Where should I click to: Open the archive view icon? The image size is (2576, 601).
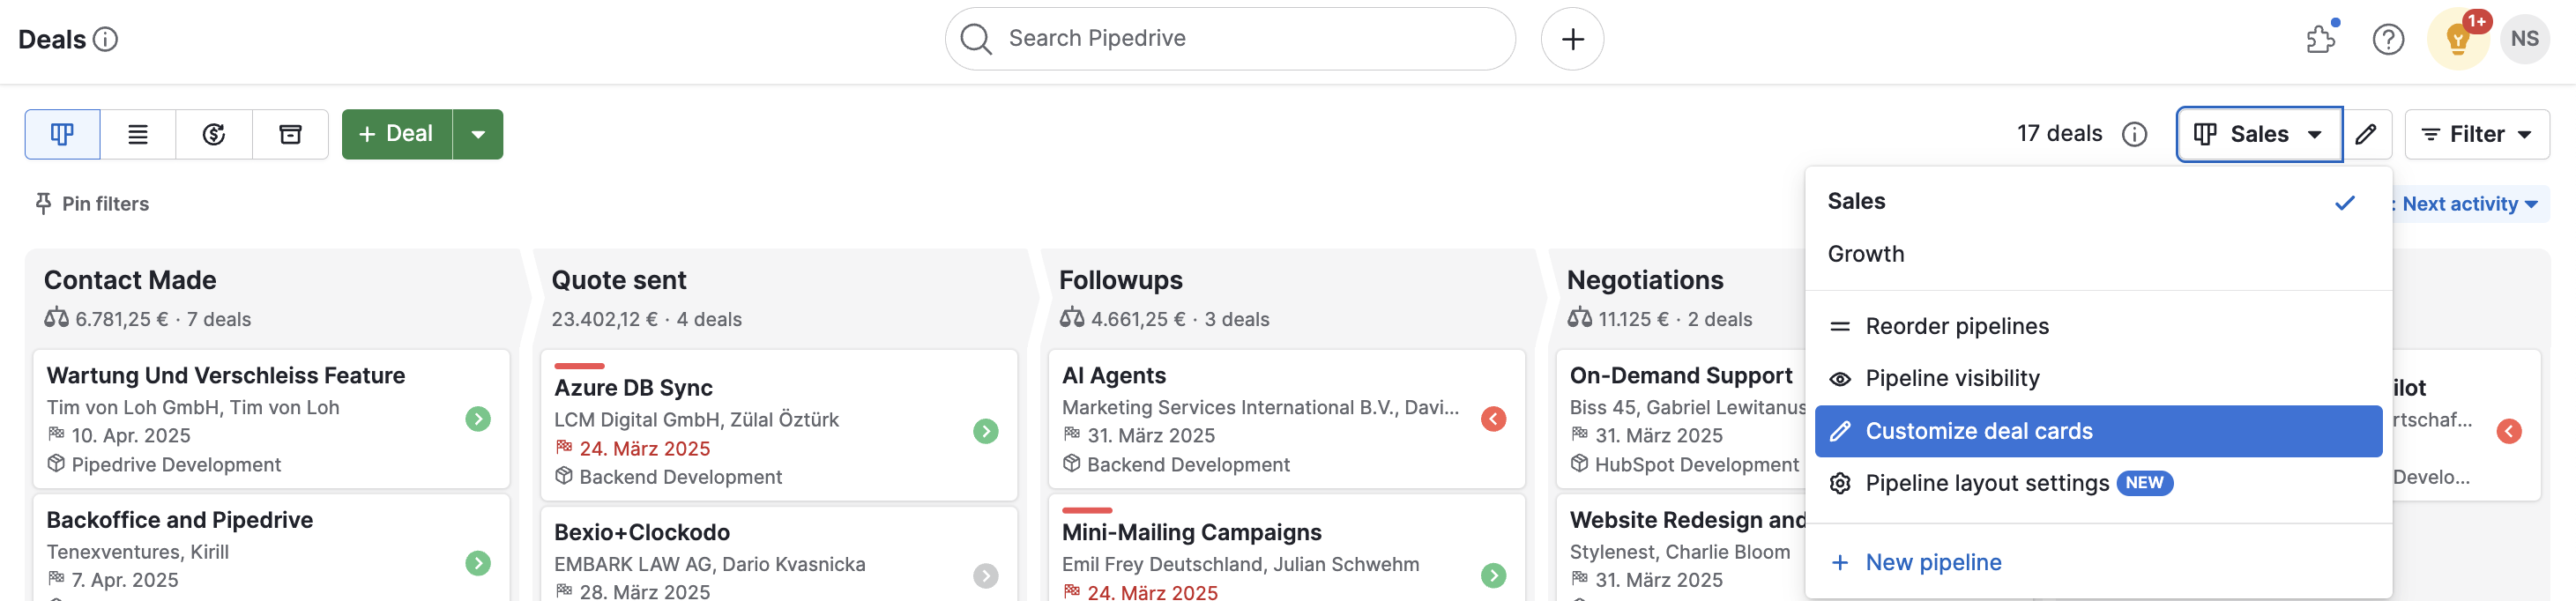tap(290, 134)
